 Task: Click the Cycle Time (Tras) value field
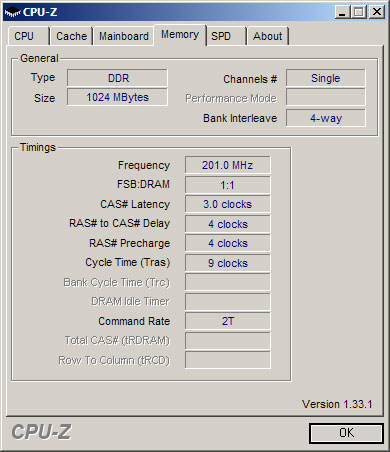(x=228, y=263)
